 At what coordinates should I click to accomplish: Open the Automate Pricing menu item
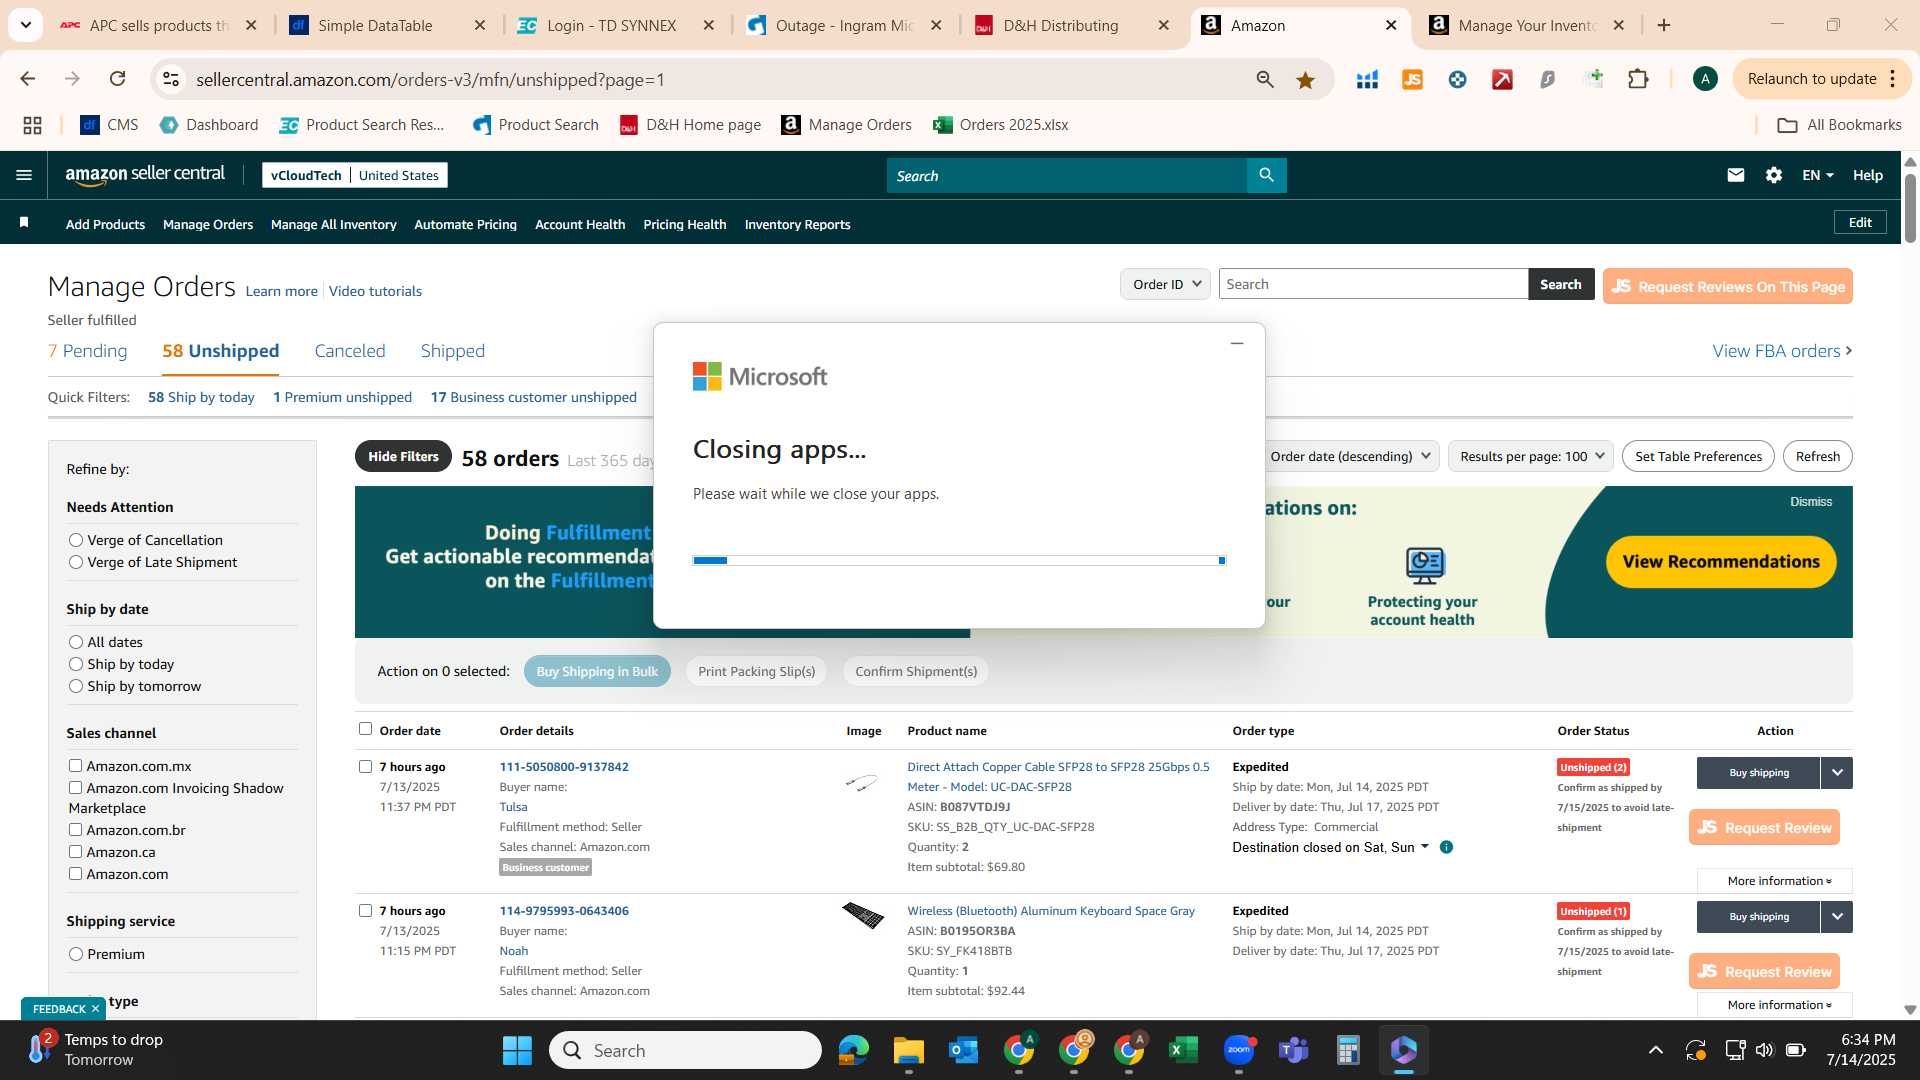(x=465, y=224)
